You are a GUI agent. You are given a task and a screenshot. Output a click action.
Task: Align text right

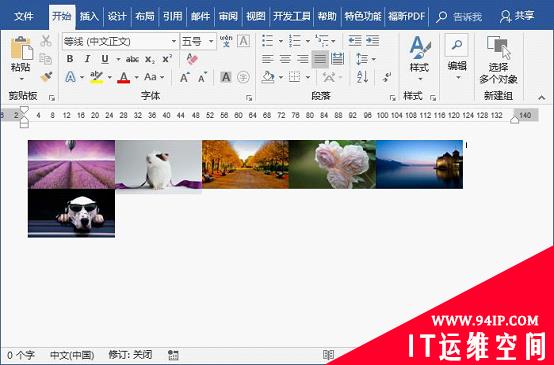point(302,59)
